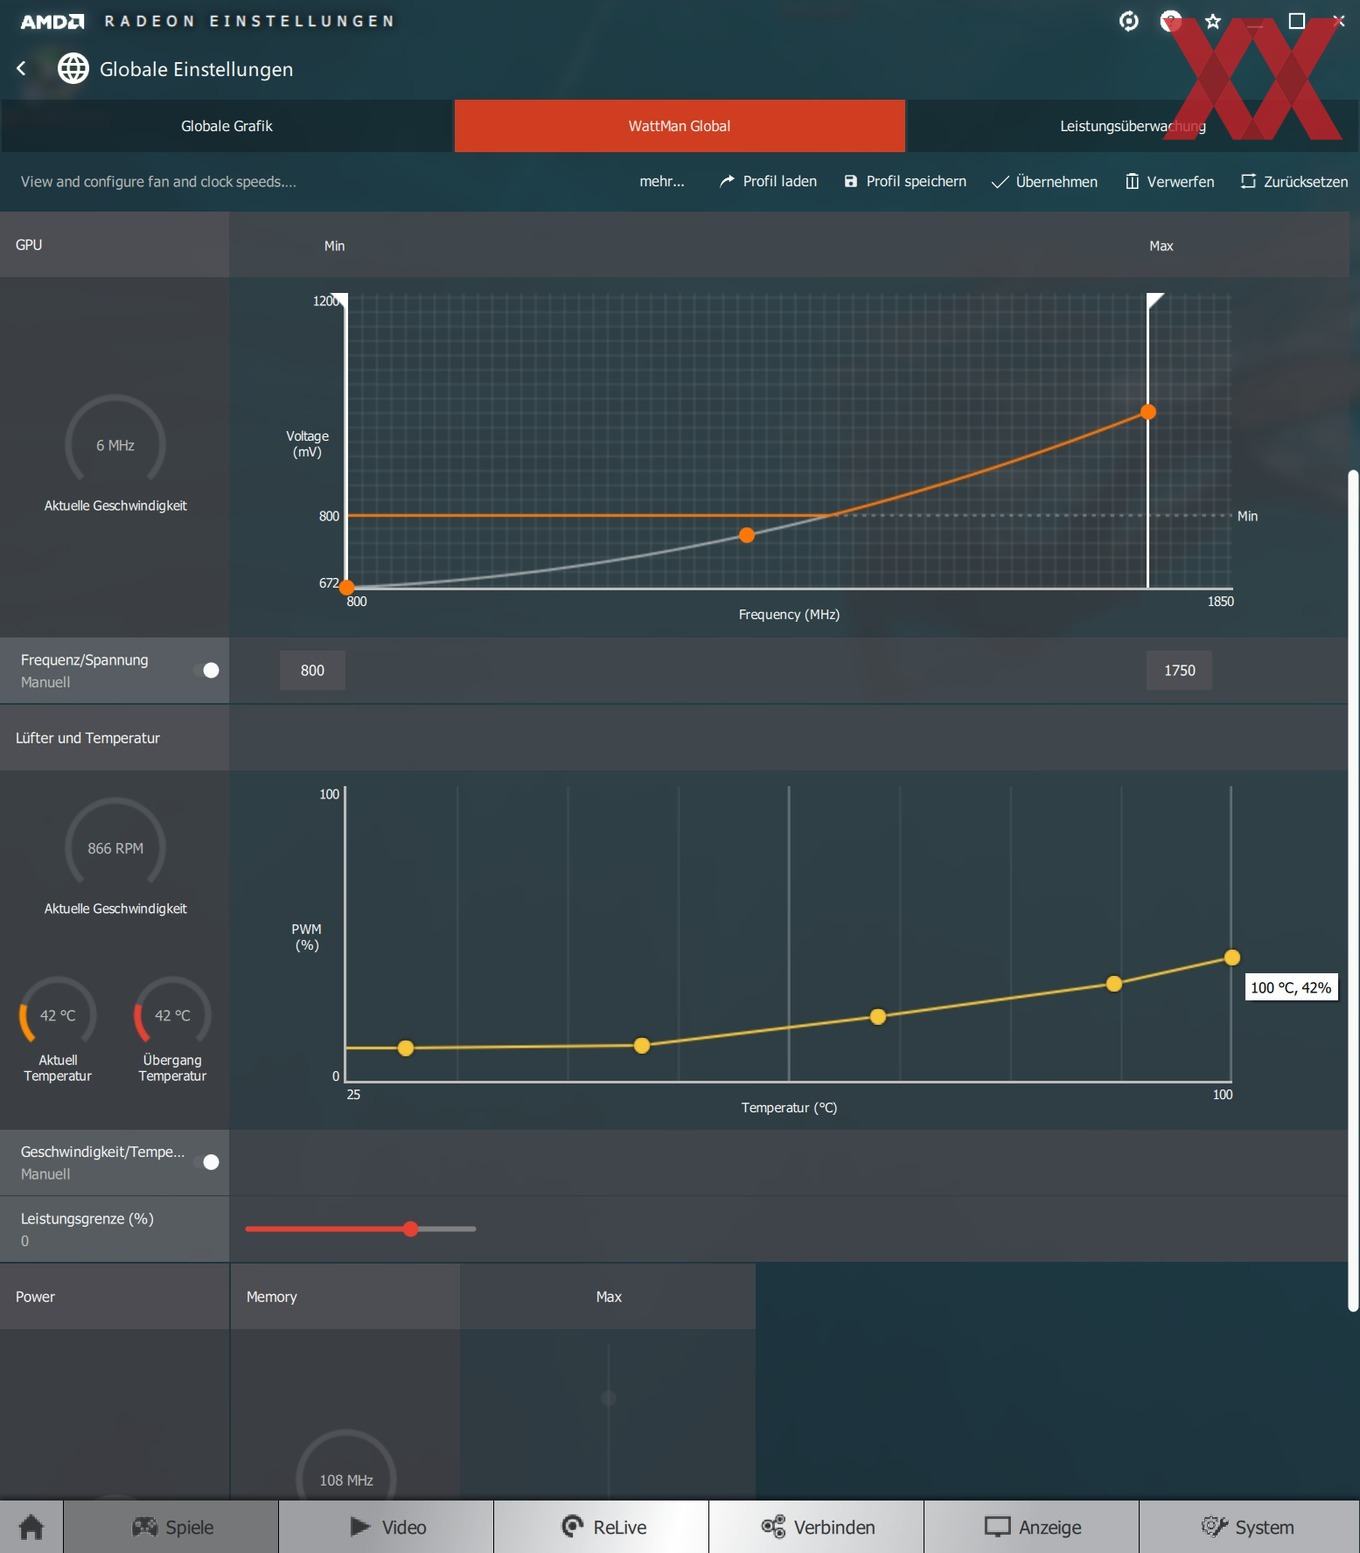
Task: Open the updates refresh icon in title bar
Action: coord(1129,21)
